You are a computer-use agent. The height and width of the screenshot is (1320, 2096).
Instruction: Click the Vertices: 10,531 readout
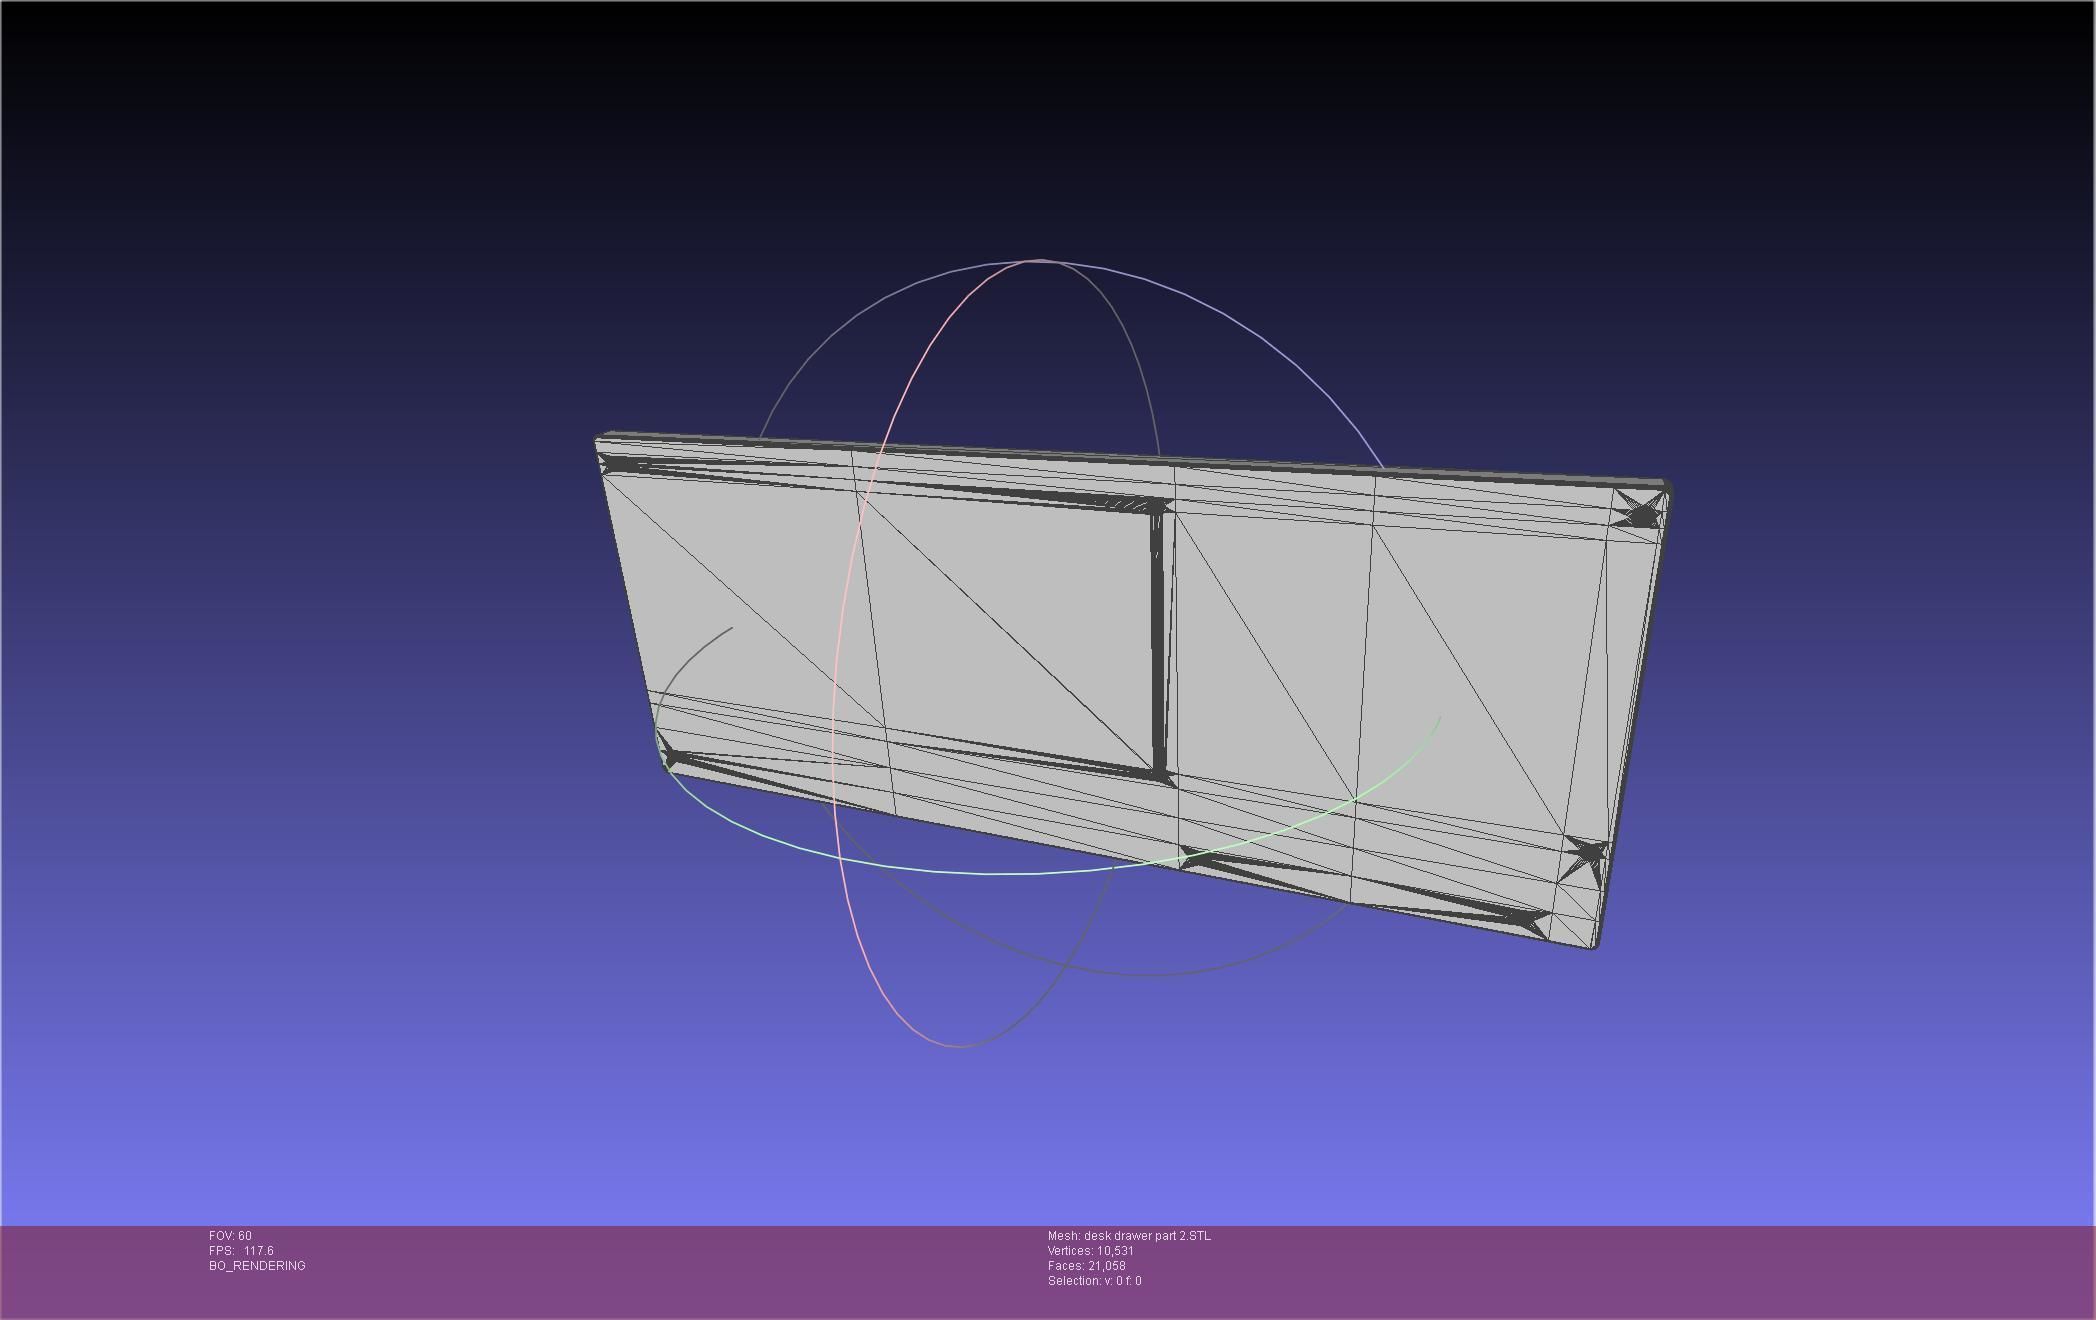(x=1090, y=1251)
